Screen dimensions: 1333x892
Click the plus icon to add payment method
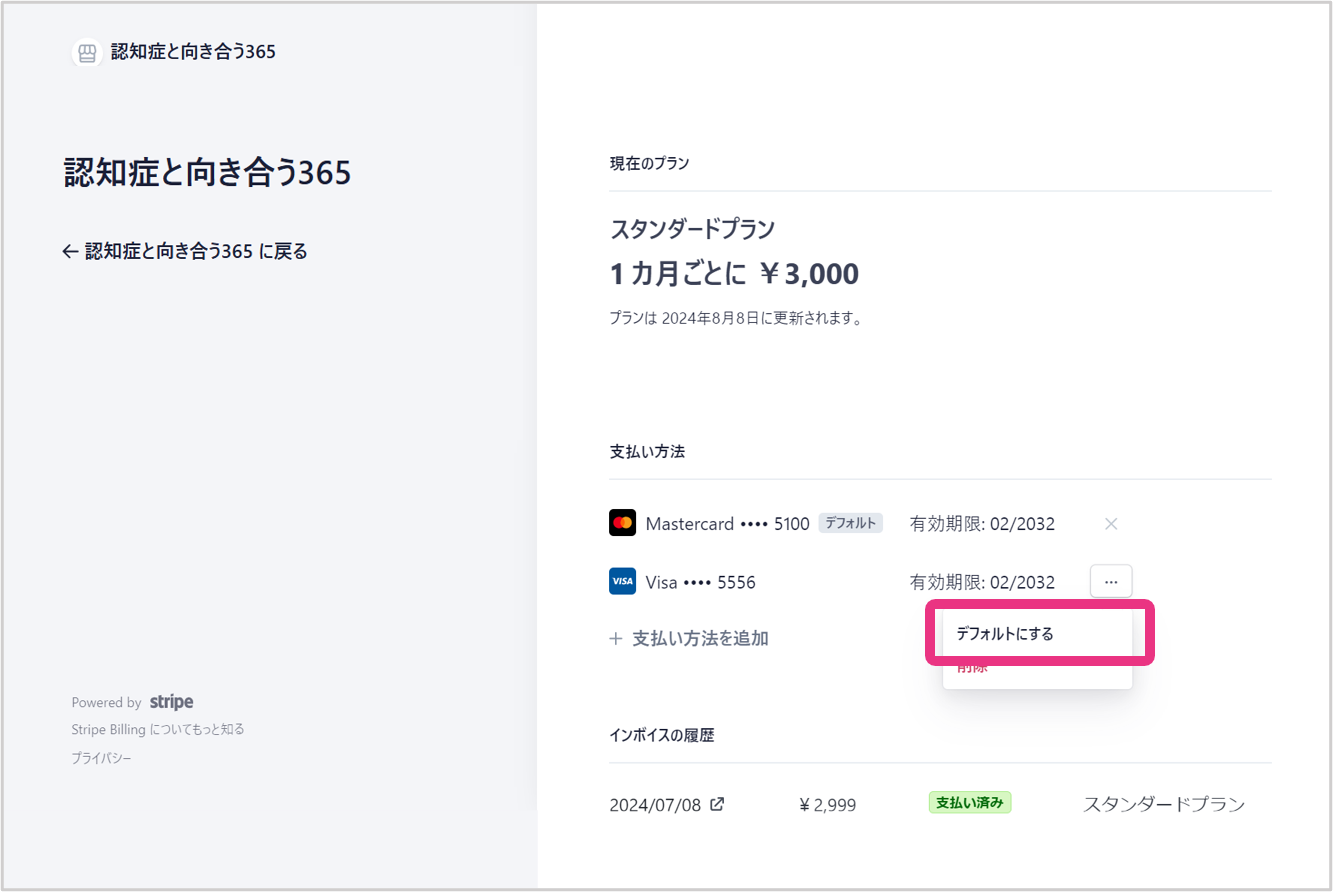(x=616, y=639)
